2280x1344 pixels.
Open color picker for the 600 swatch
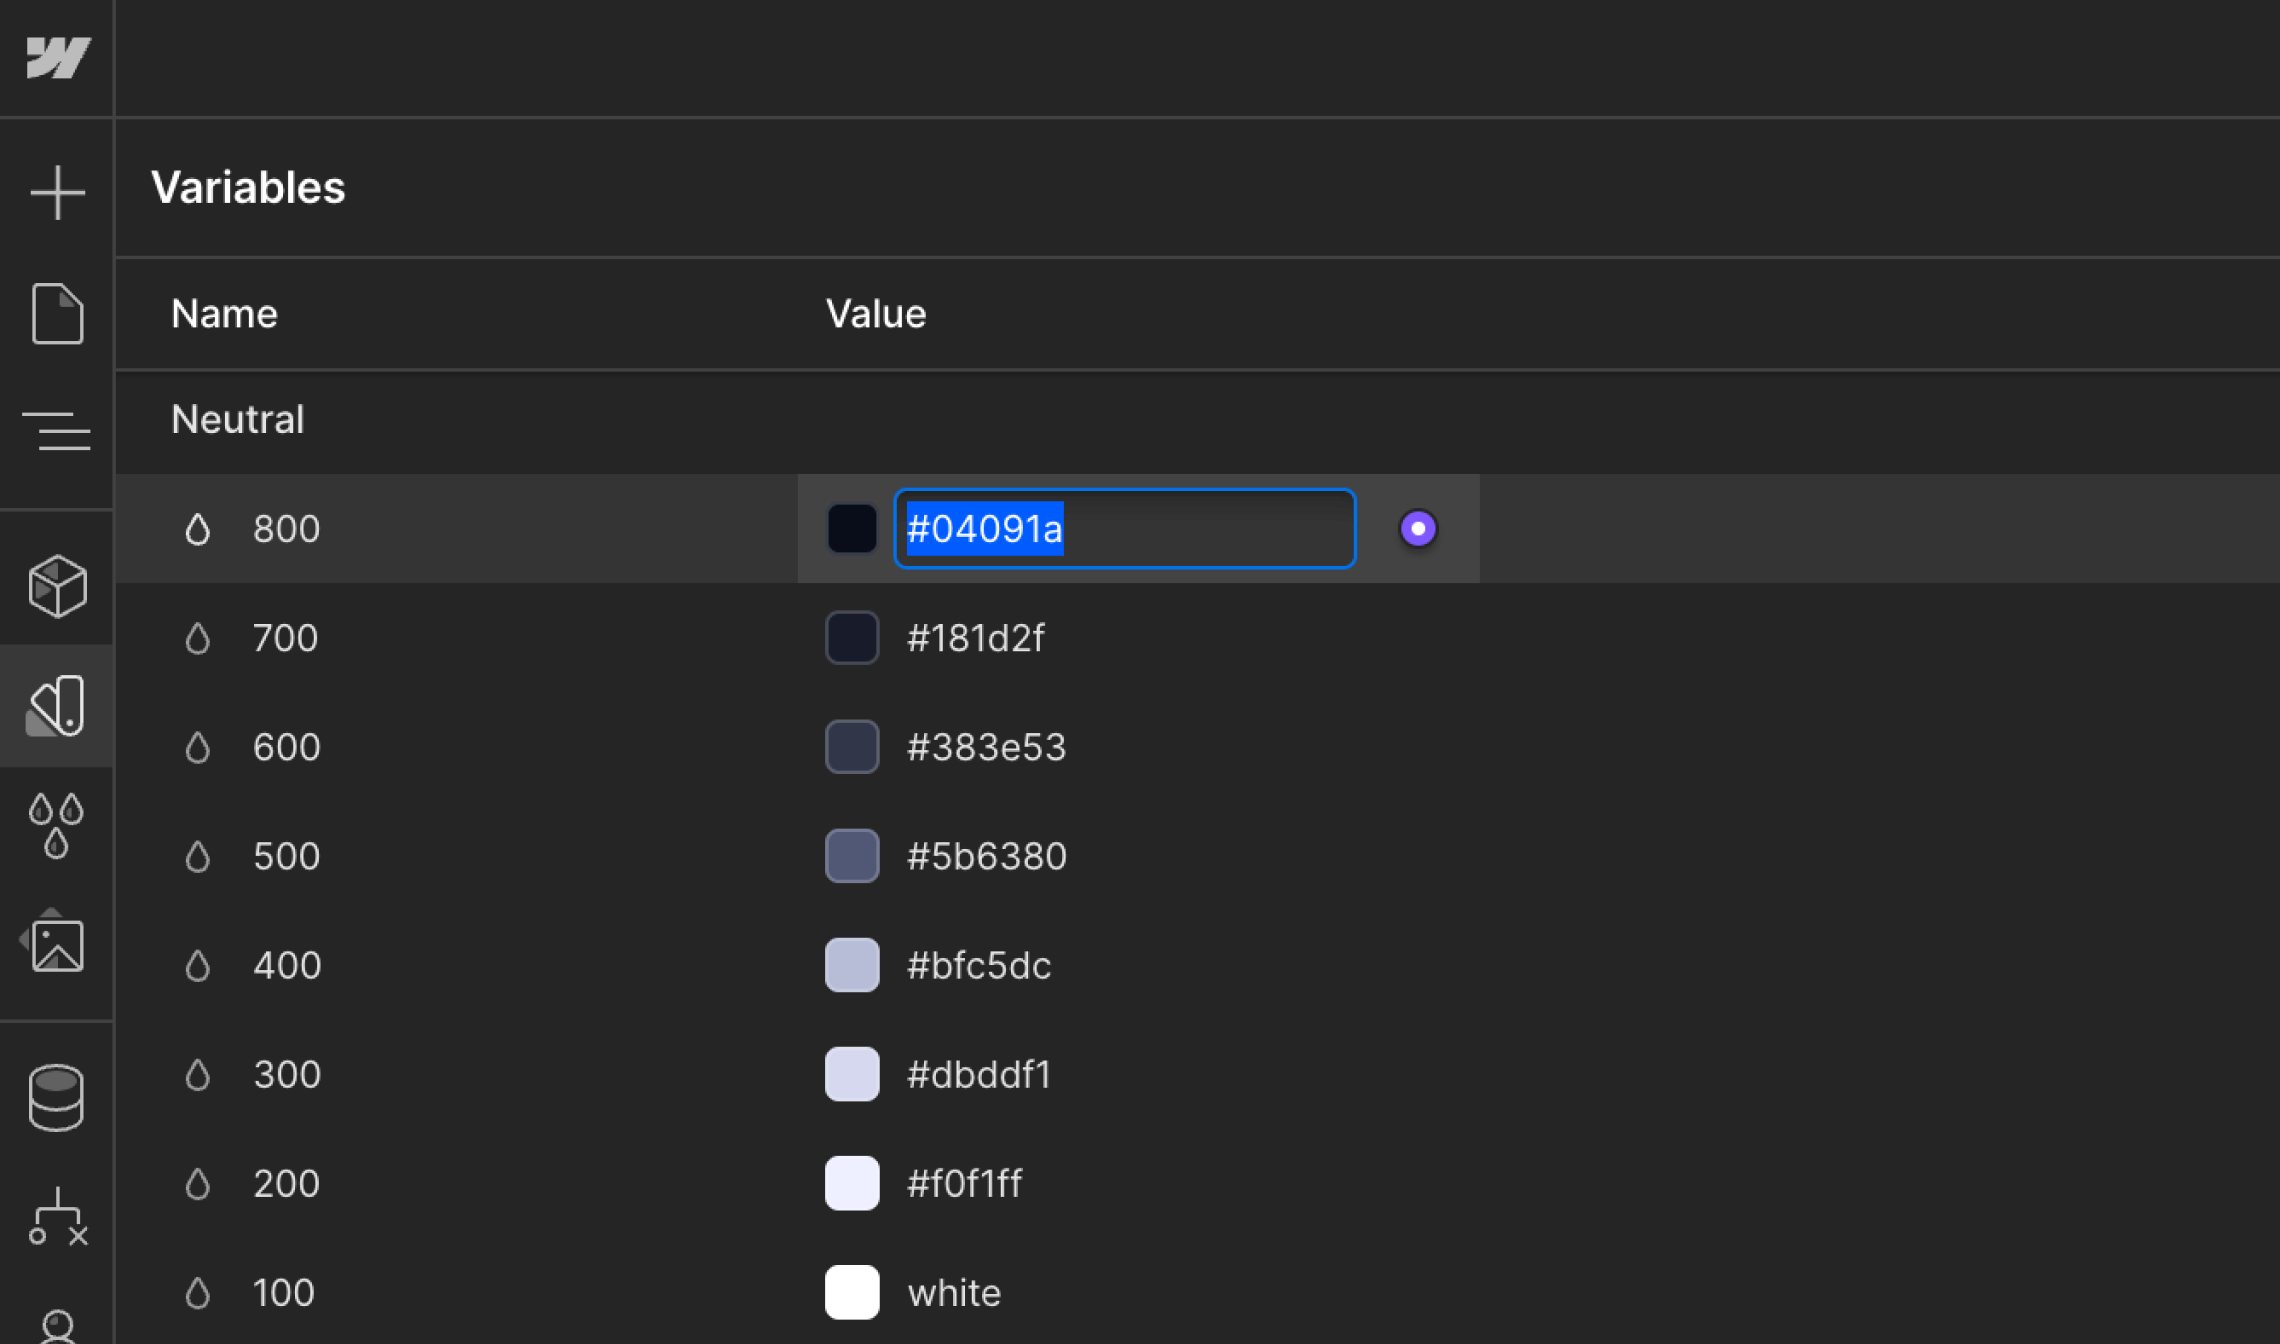coord(852,746)
